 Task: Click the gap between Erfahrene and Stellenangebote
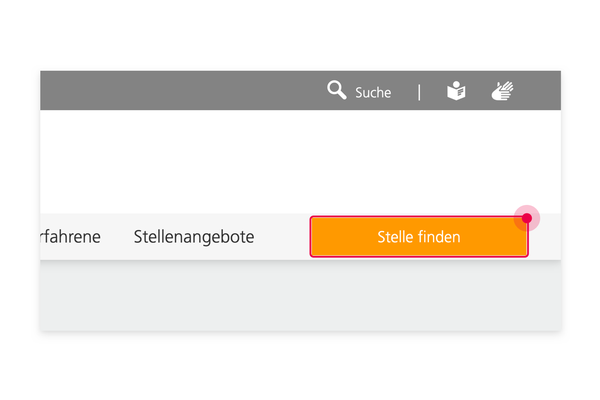coord(117,237)
